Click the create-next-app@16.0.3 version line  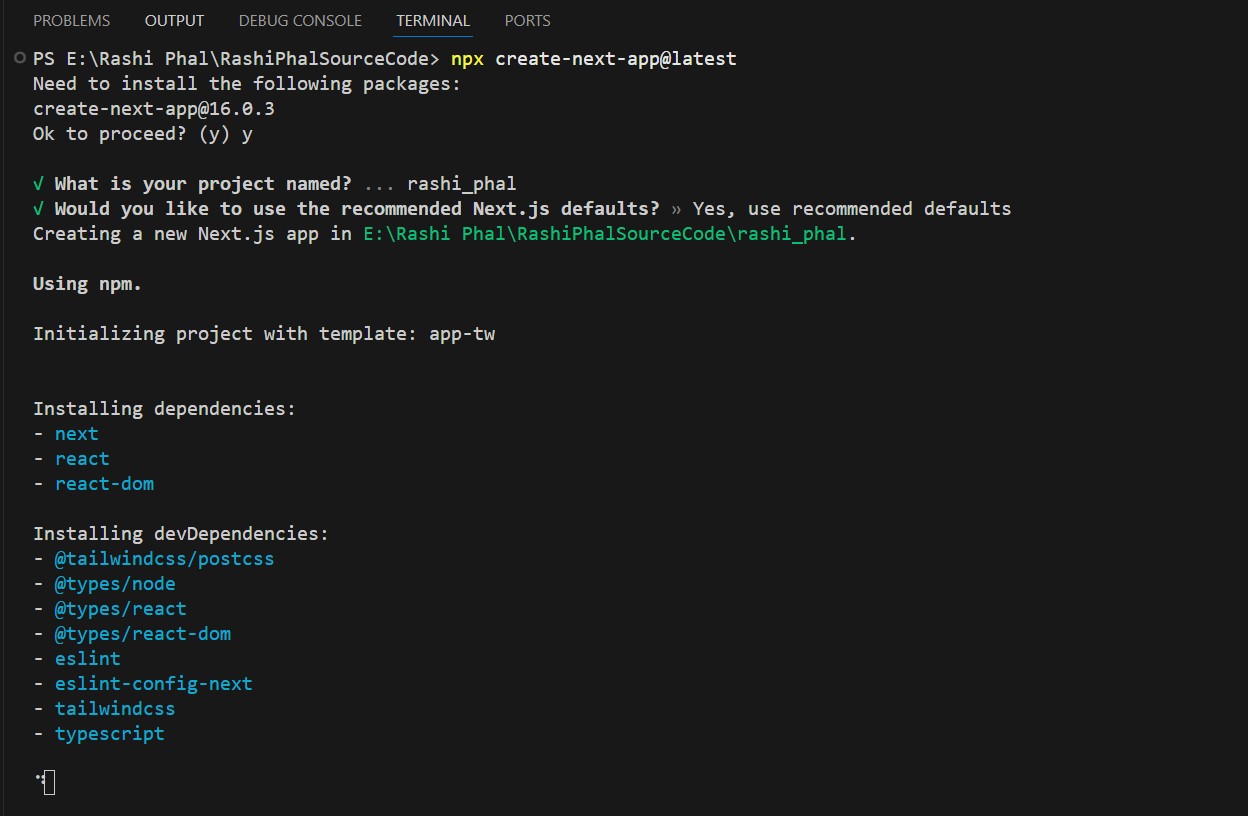(x=153, y=109)
